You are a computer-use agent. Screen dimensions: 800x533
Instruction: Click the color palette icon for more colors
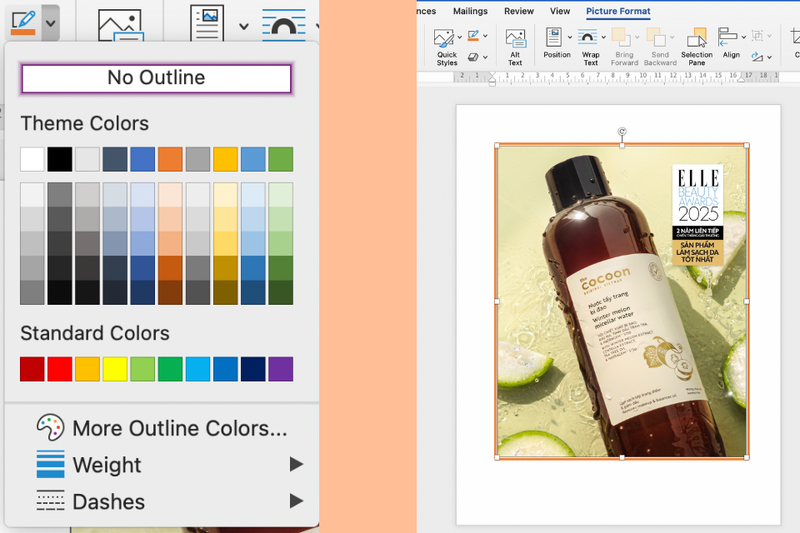pyautogui.click(x=50, y=428)
